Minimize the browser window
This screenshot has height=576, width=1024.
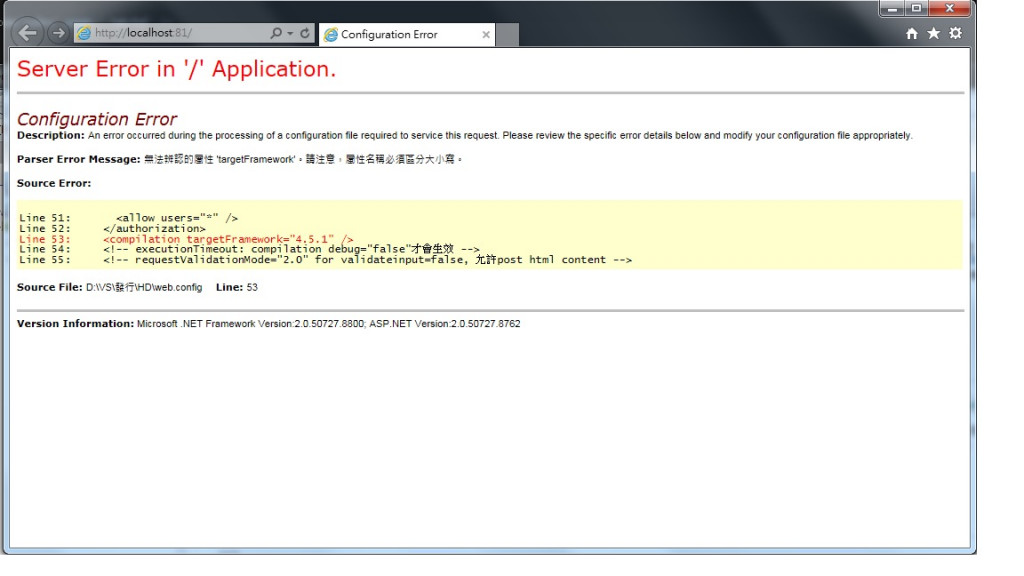pos(892,8)
